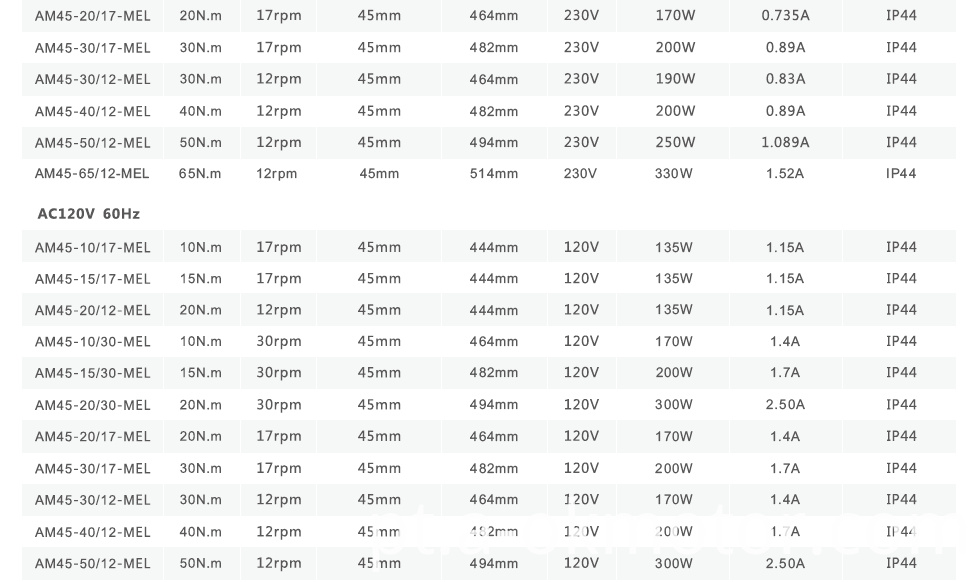Screen dimensions: 977x582
Task: Select the AM45-40/12-MEL 230V model name
Action: tap(92, 111)
